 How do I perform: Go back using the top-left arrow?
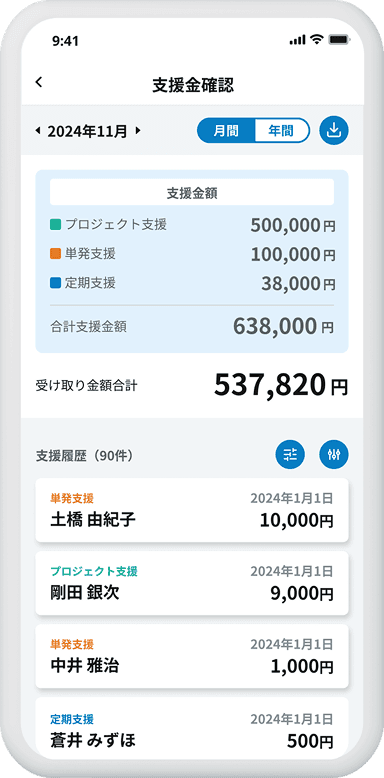[39, 82]
